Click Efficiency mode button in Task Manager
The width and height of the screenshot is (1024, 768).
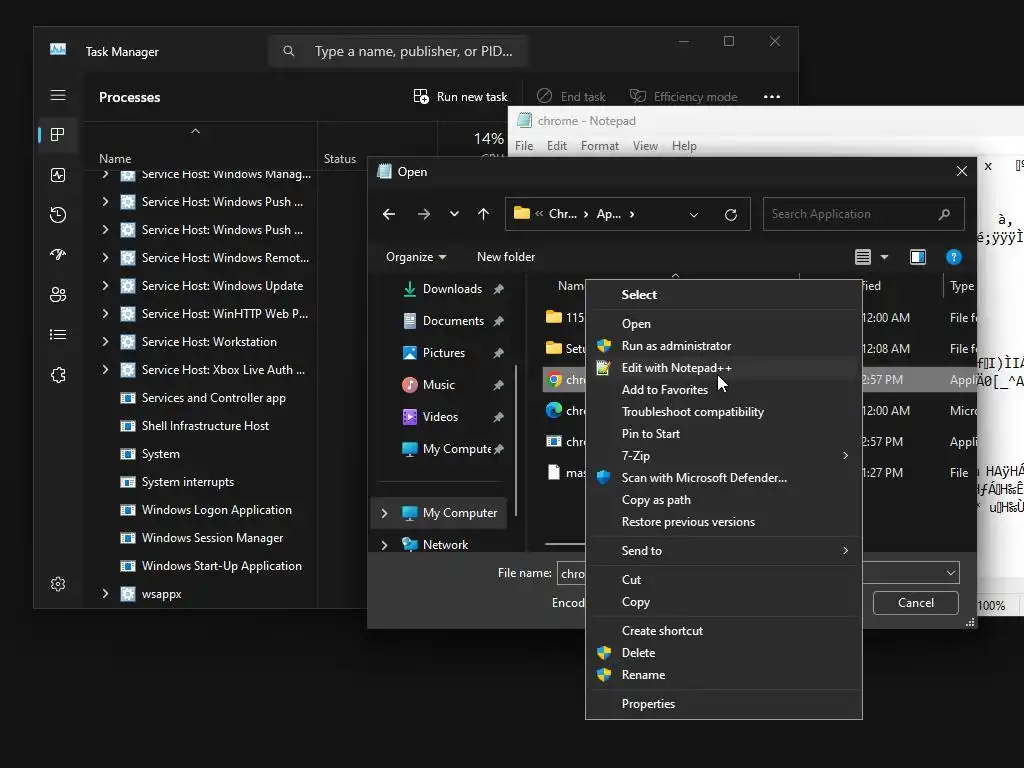tap(683, 97)
